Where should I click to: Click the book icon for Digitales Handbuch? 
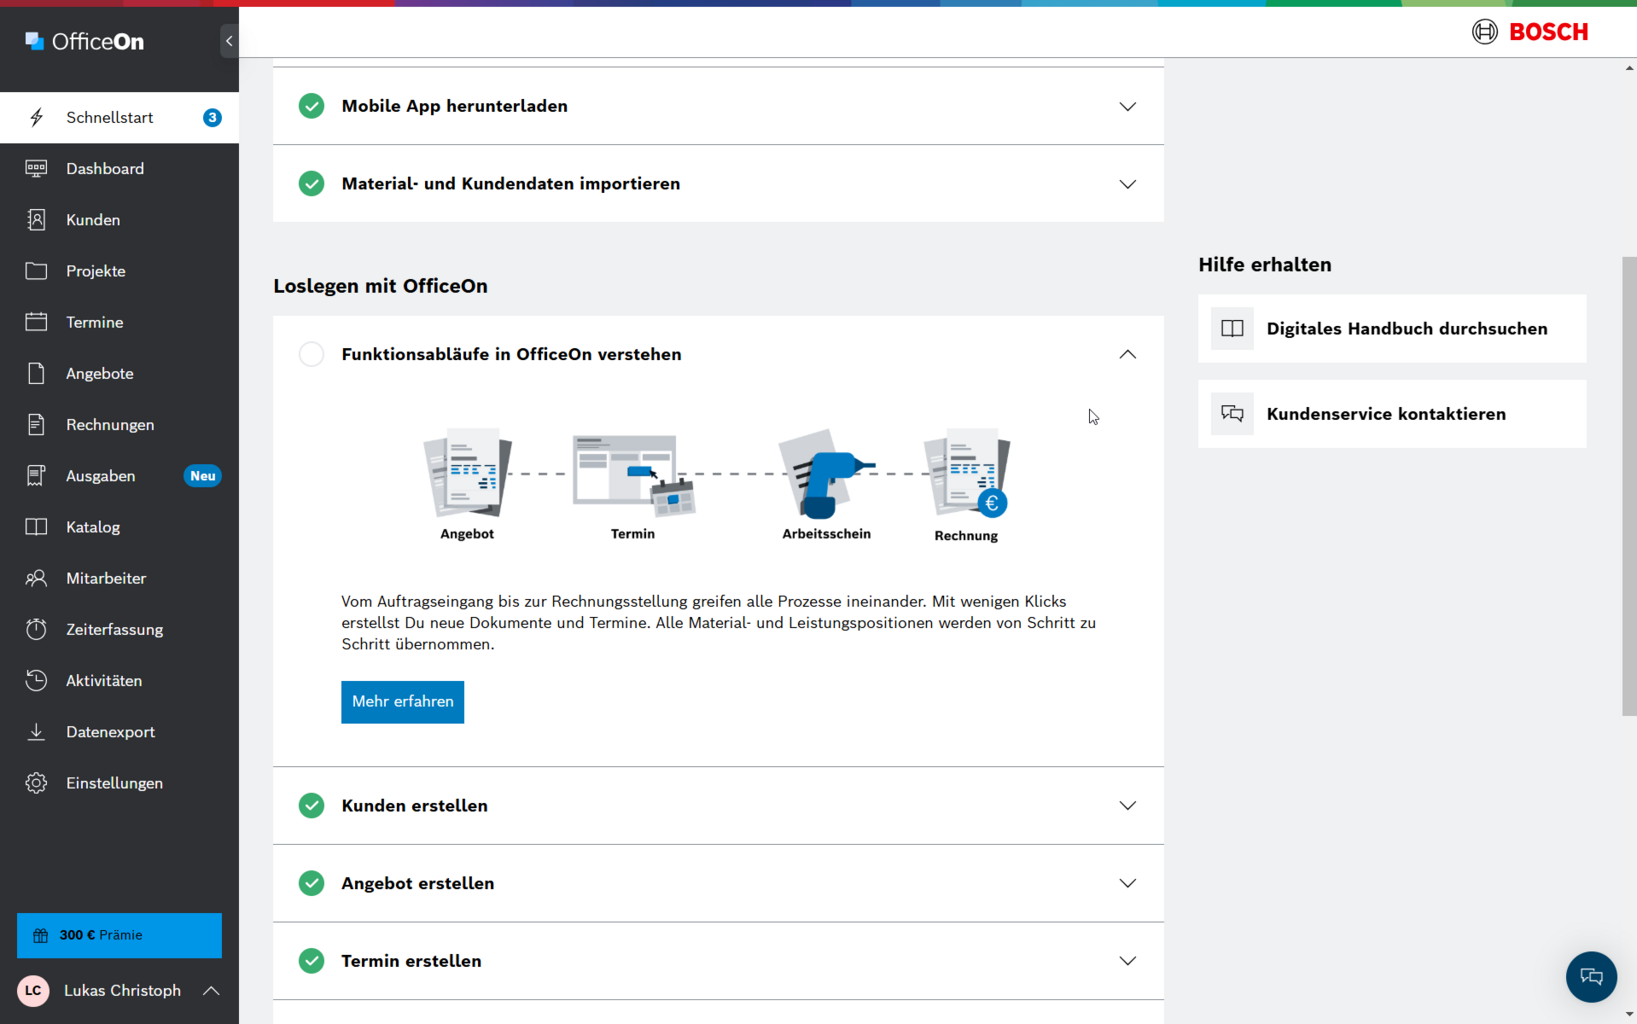pos(1232,329)
